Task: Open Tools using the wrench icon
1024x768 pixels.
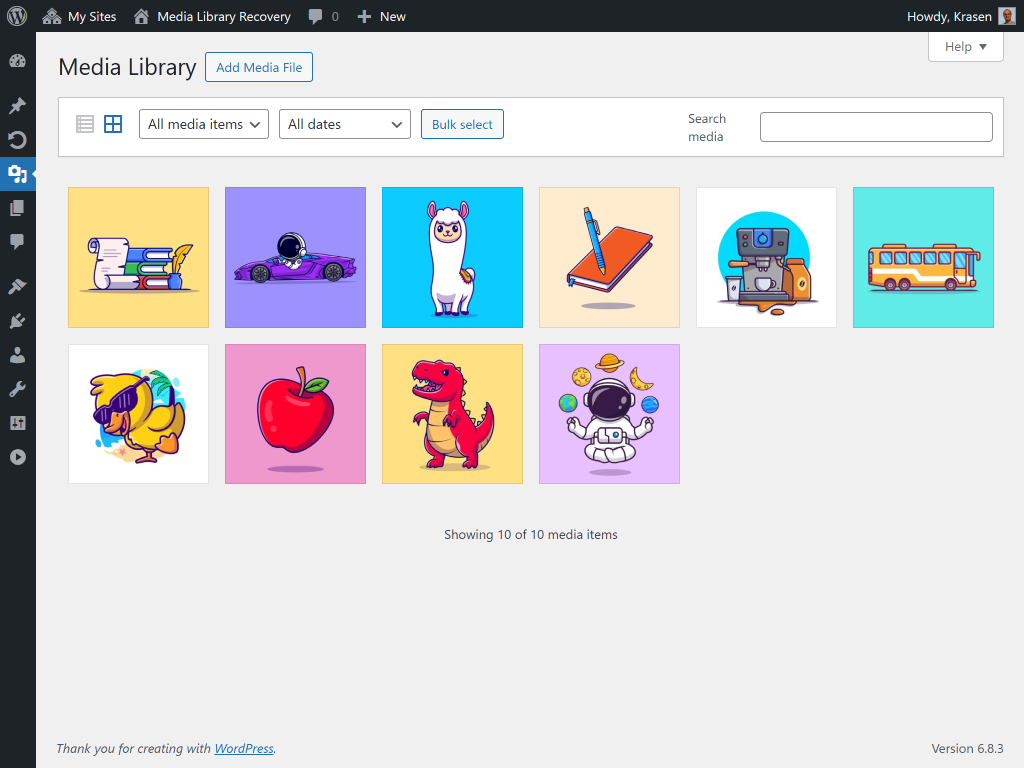Action: coord(17,388)
